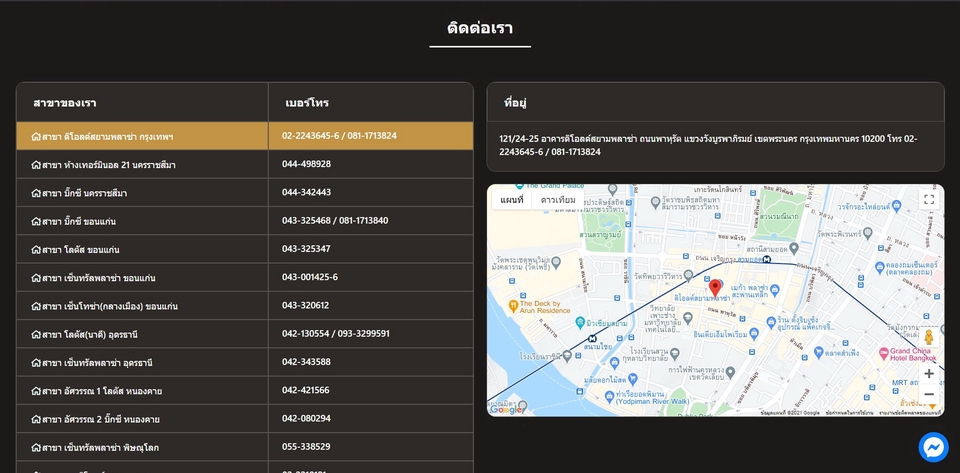Image resolution: width=960 pixels, height=473 pixels.
Task: Click the สนามไชย MRT station icon
Action: pos(591,338)
